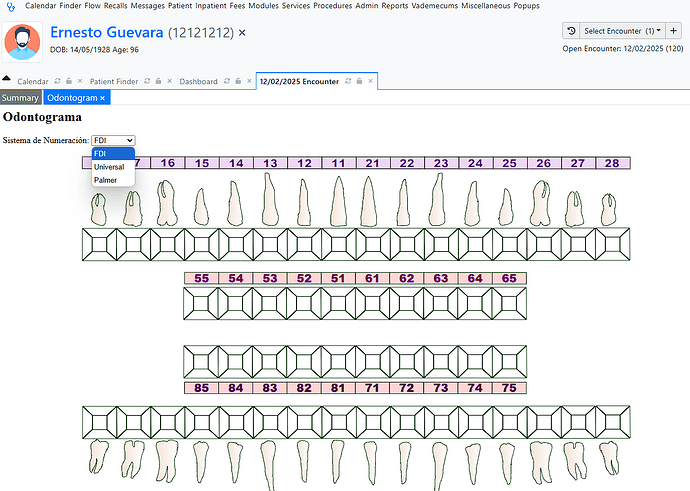The image size is (690, 491).
Task: Click center surface of tooth 55 diagram
Action: coord(202,304)
